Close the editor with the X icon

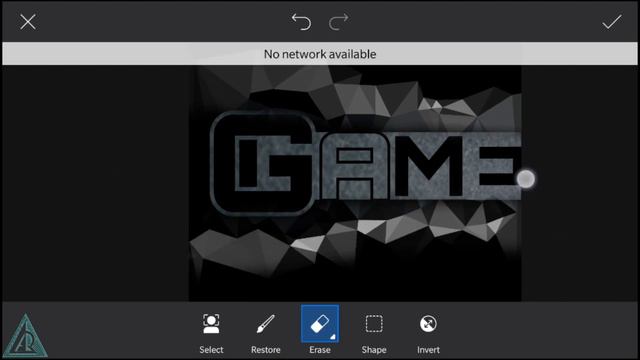(x=28, y=22)
